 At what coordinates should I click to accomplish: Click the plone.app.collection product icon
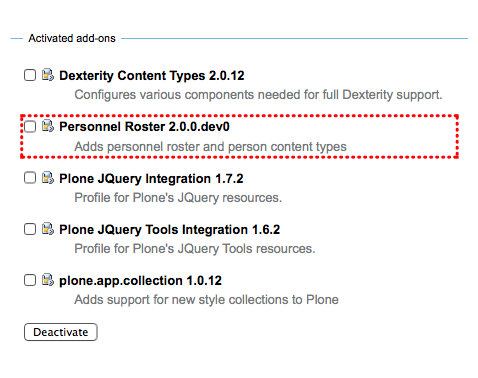pyautogui.click(x=48, y=280)
